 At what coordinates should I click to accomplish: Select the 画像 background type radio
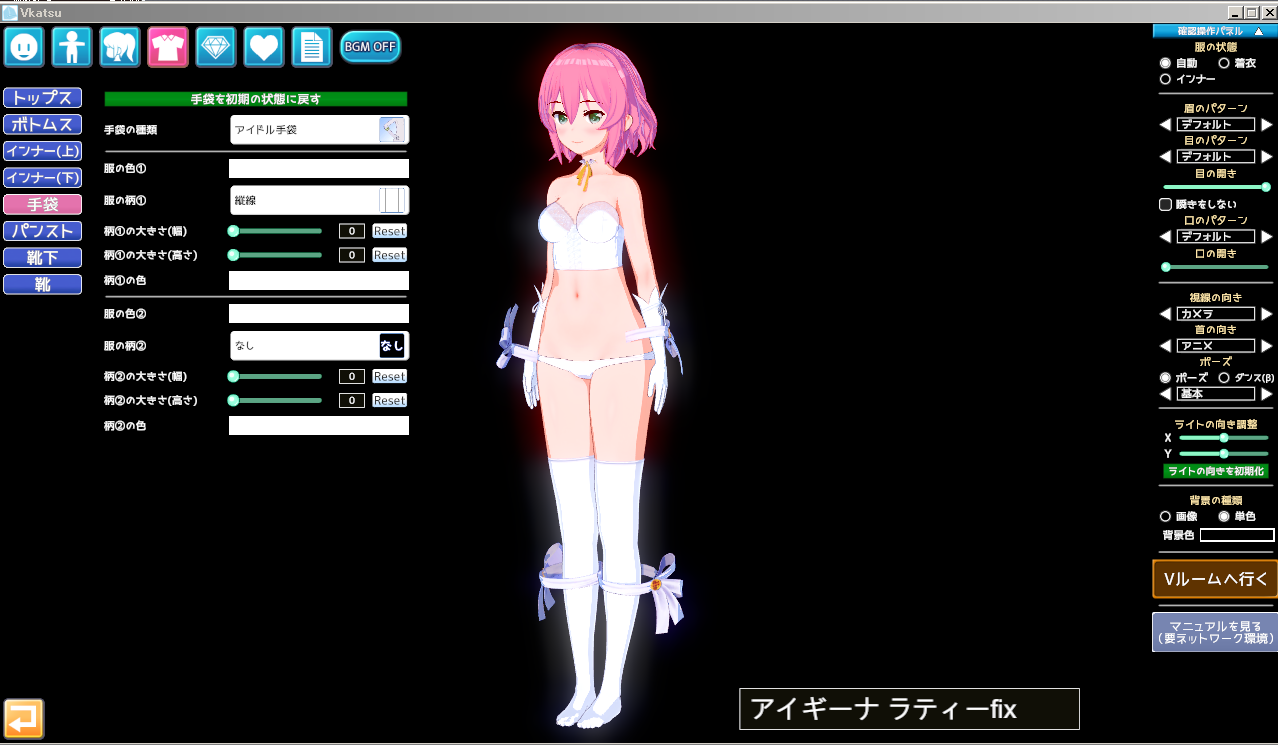coord(1165,517)
